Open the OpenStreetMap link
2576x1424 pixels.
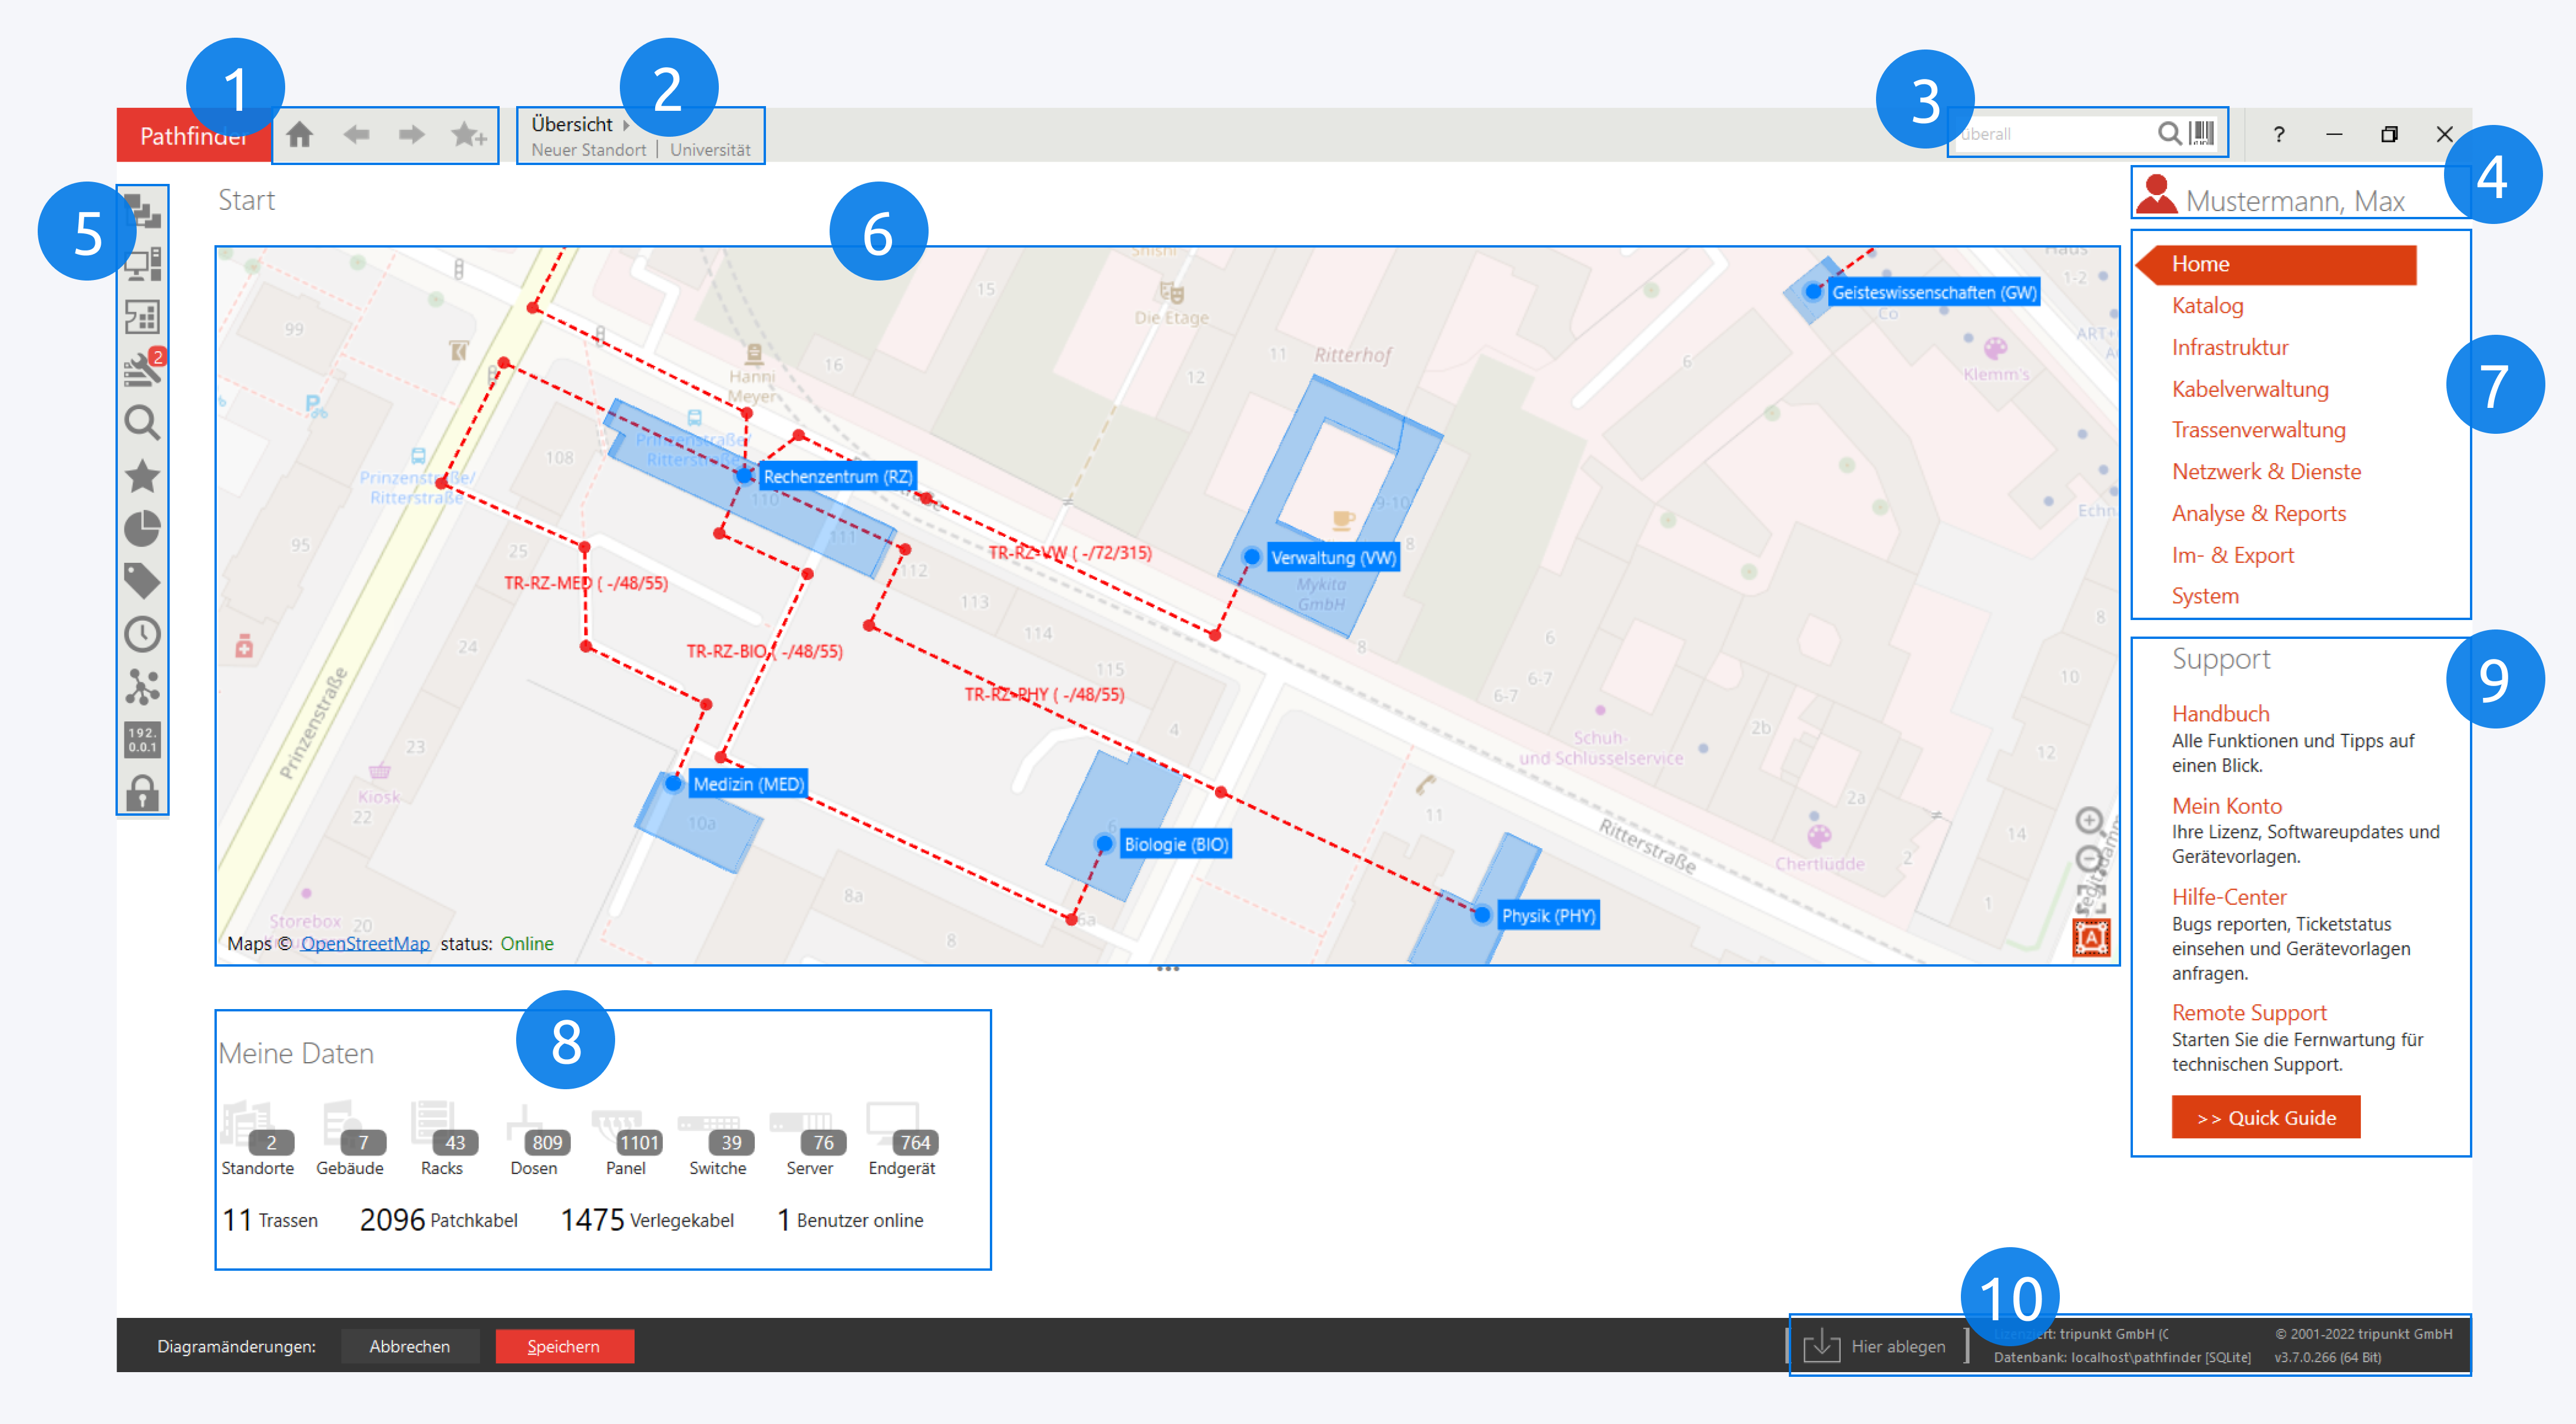click(365, 943)
